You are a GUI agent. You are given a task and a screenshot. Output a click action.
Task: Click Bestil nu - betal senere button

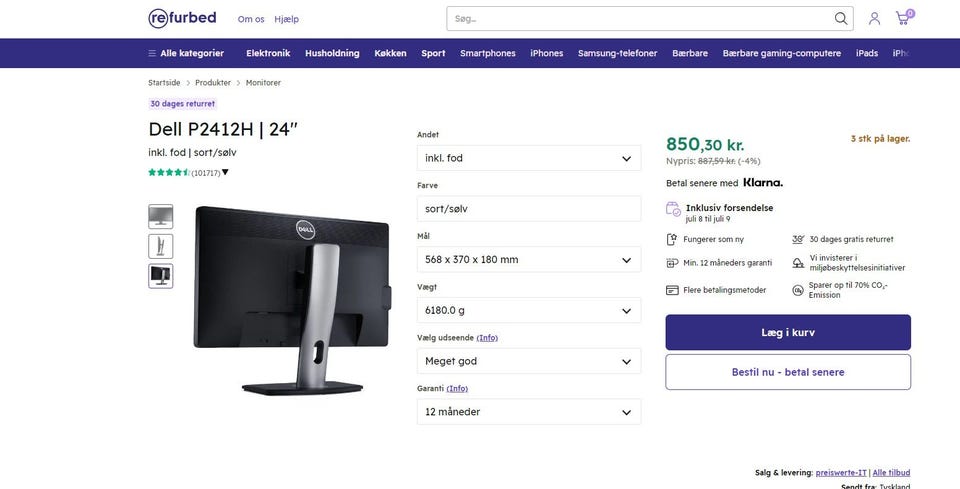click(x=788, y=372)
